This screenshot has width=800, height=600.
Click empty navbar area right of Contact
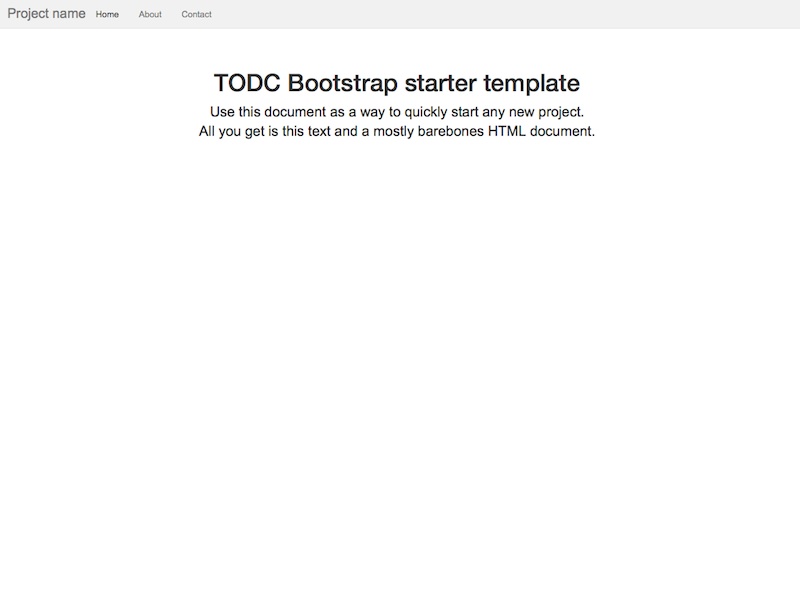[500, 14]
